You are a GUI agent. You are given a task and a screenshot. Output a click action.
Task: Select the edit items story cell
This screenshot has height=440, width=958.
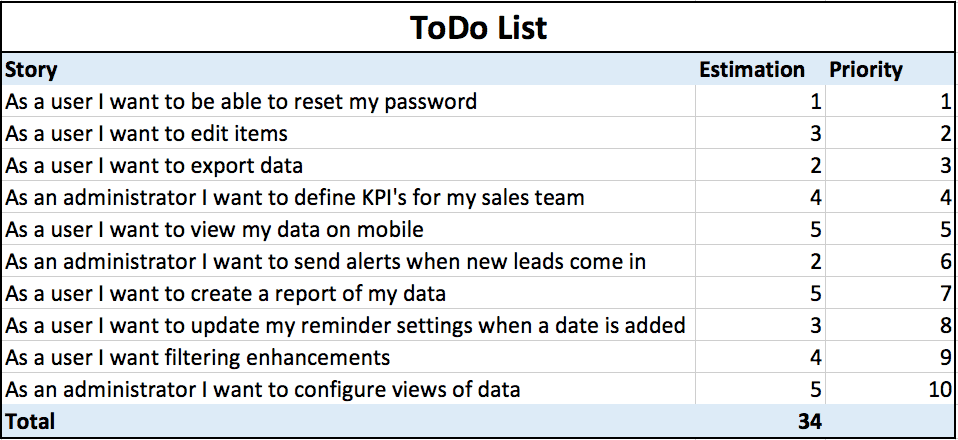click(147, 134)
